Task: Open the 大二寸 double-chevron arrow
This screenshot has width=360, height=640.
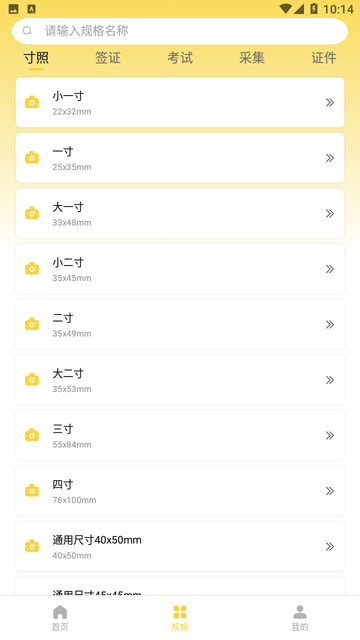Action: (330, 380)
